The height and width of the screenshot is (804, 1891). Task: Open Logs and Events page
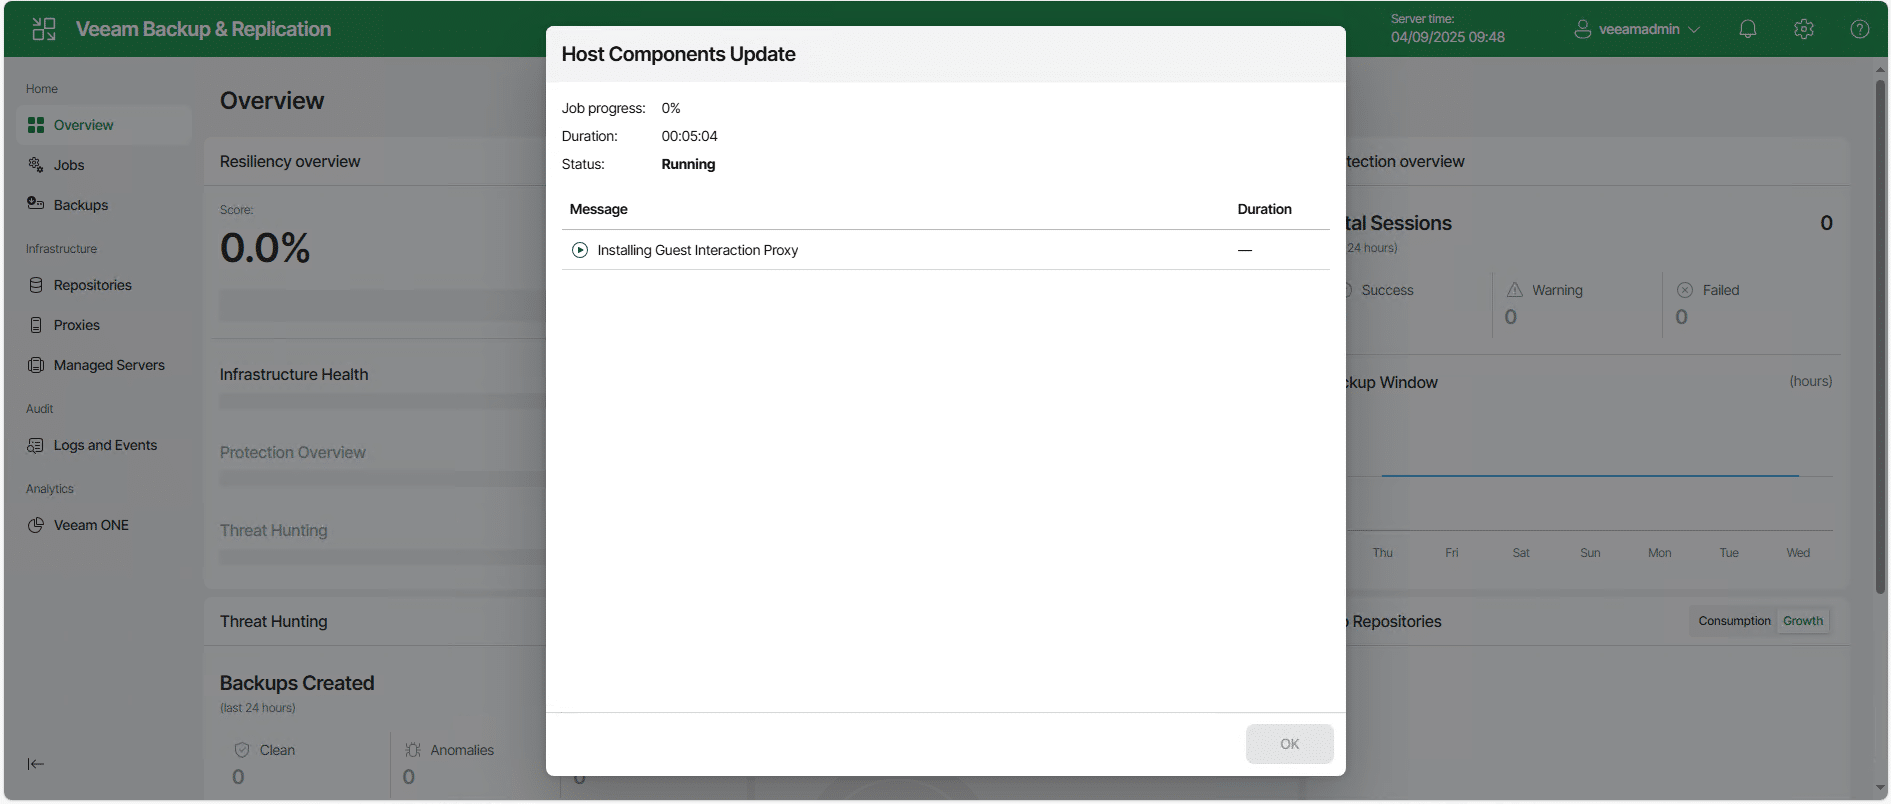[105, 445]
